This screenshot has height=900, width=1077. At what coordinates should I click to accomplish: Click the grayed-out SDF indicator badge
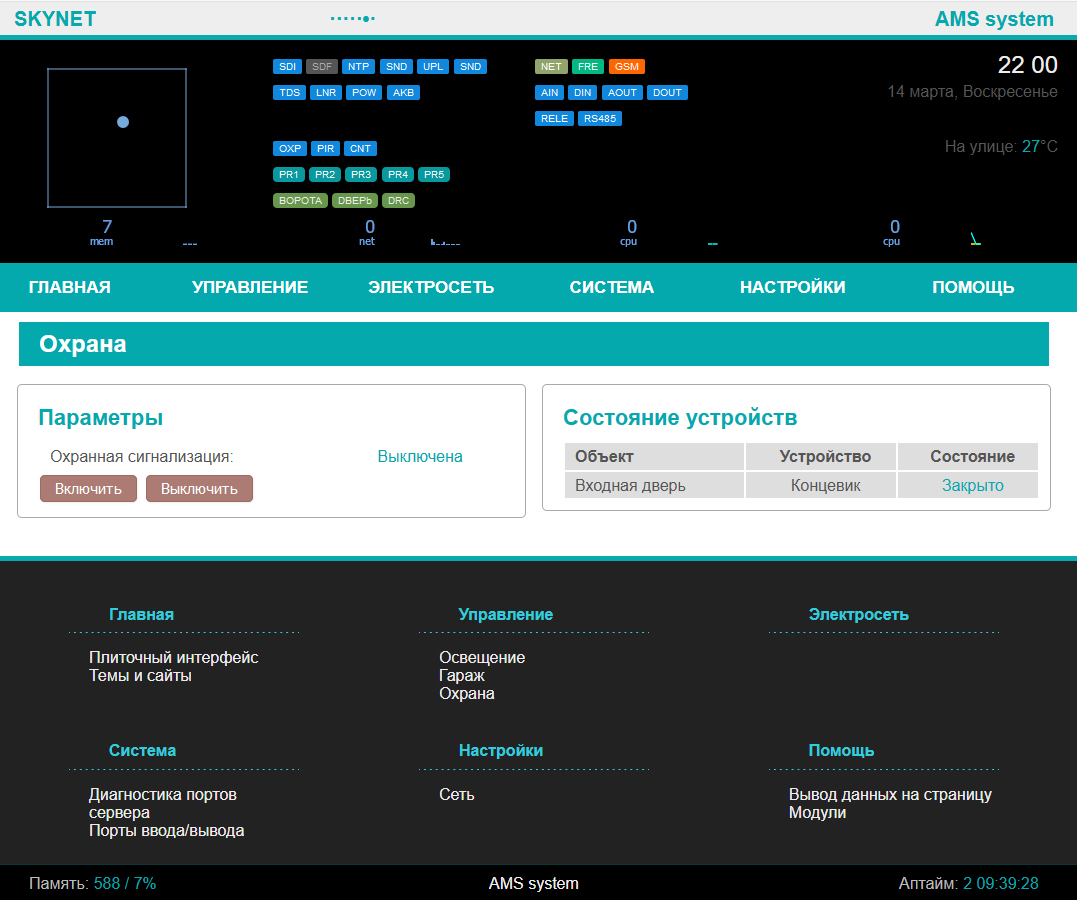pyautogui.click(x=322, y=67)
